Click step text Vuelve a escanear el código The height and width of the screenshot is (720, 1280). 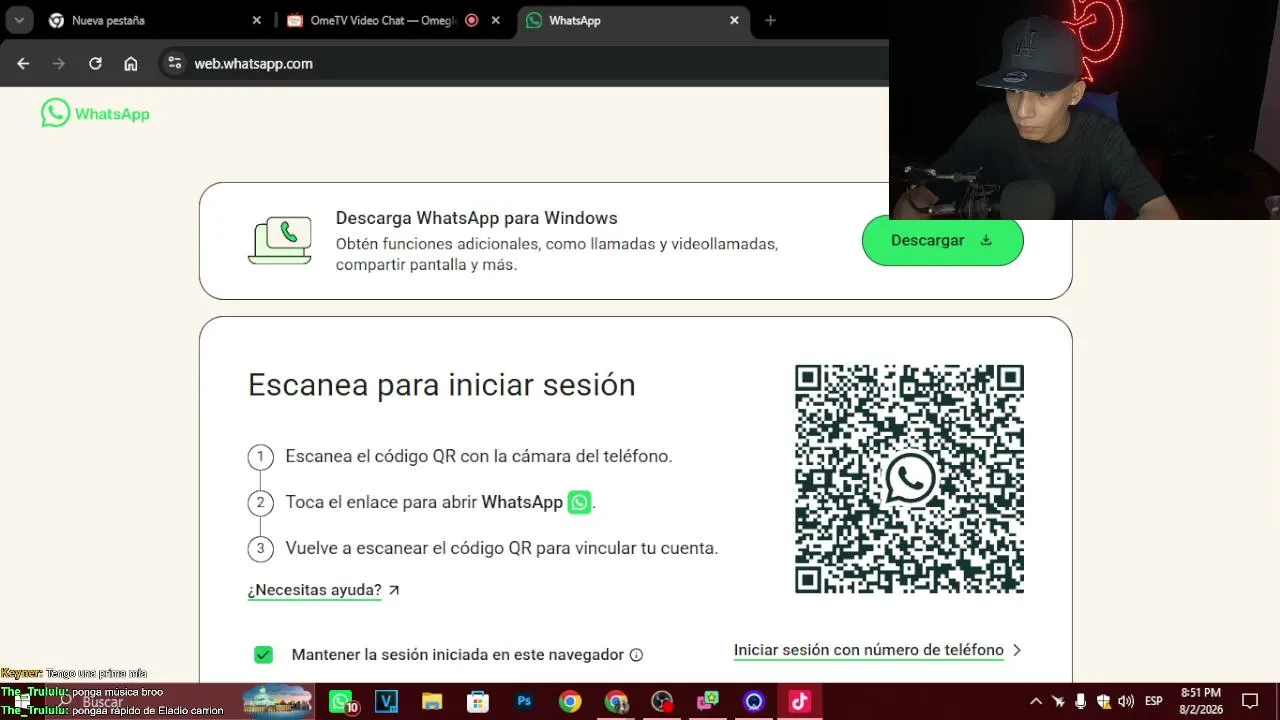pyautogui.click(x=501, y=548)
